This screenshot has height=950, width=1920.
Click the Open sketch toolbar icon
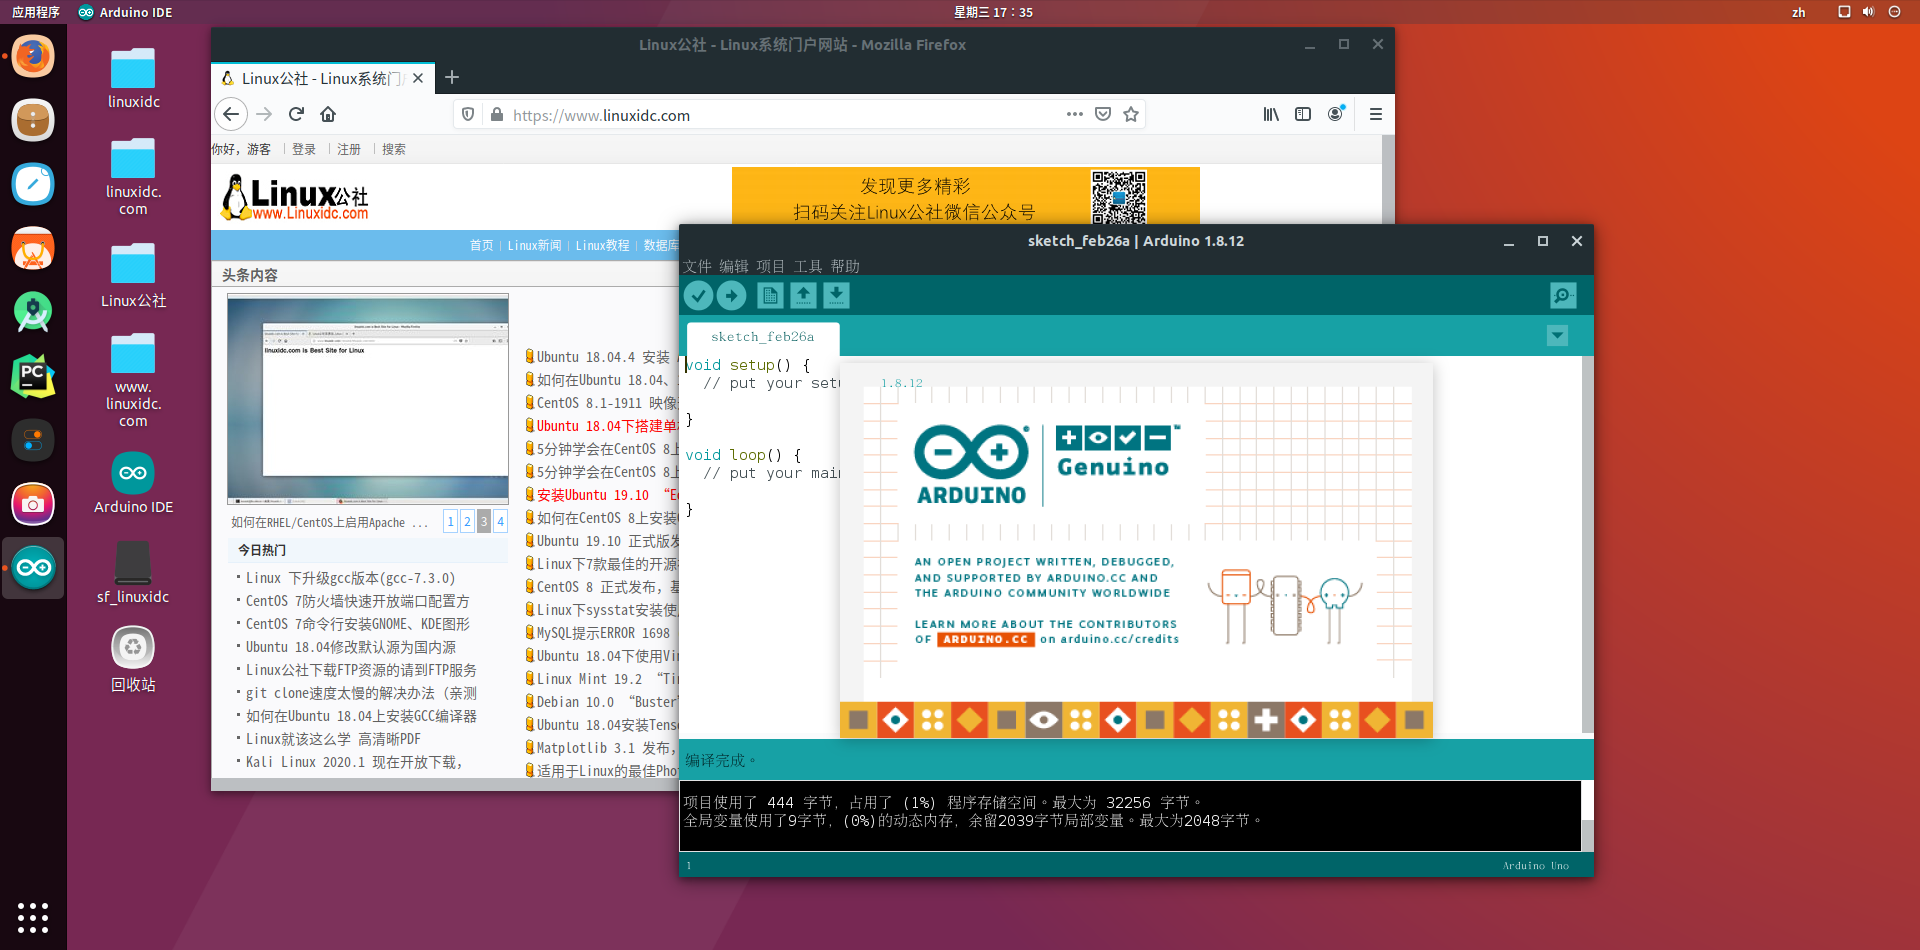coord(803,295)
